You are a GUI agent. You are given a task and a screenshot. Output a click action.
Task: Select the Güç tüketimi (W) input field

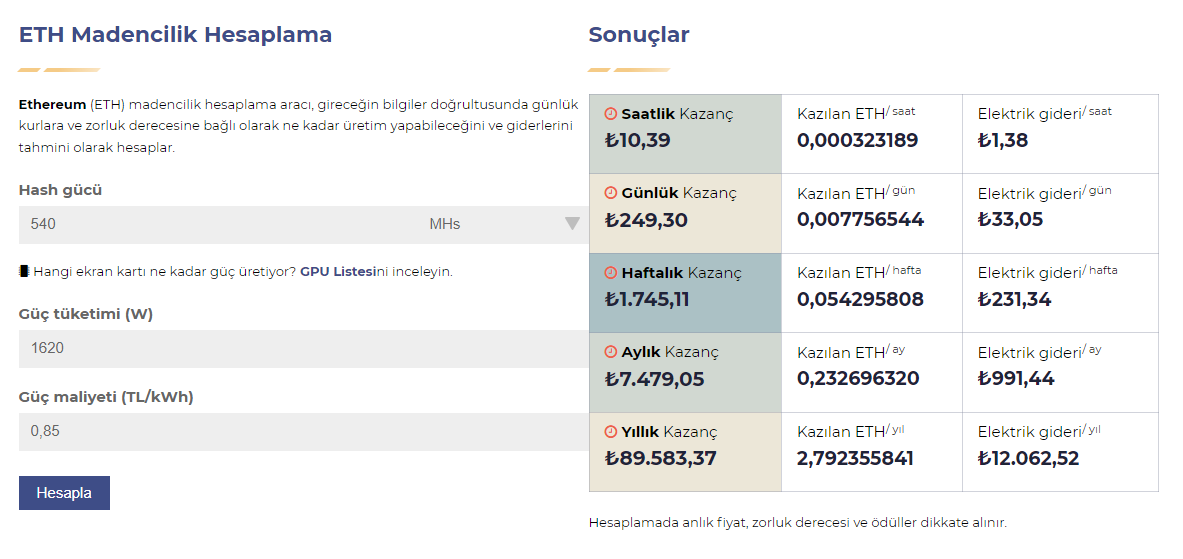coord(299,348)
